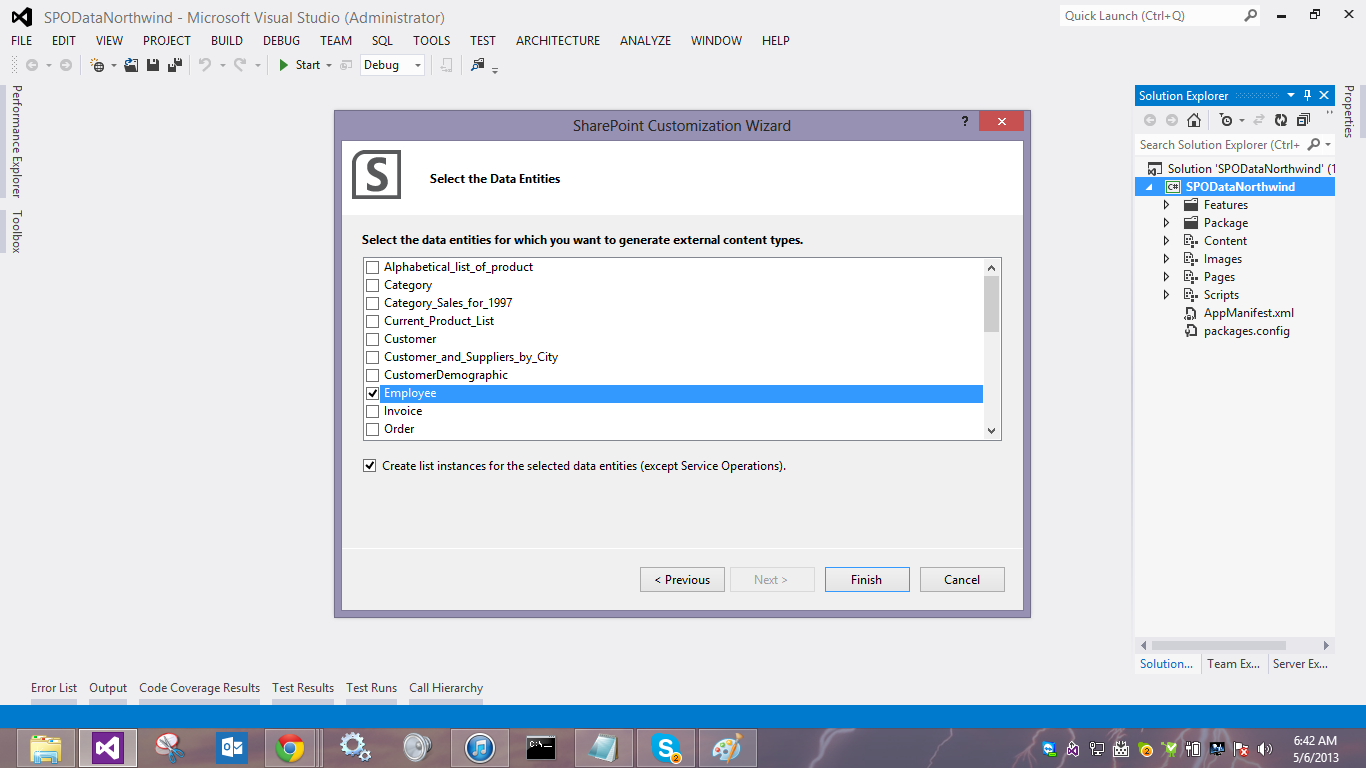Screen dimensions: 1366x768
Task: Expand the Pages node
Action: pyautogui.click(x=1166, y=277)
